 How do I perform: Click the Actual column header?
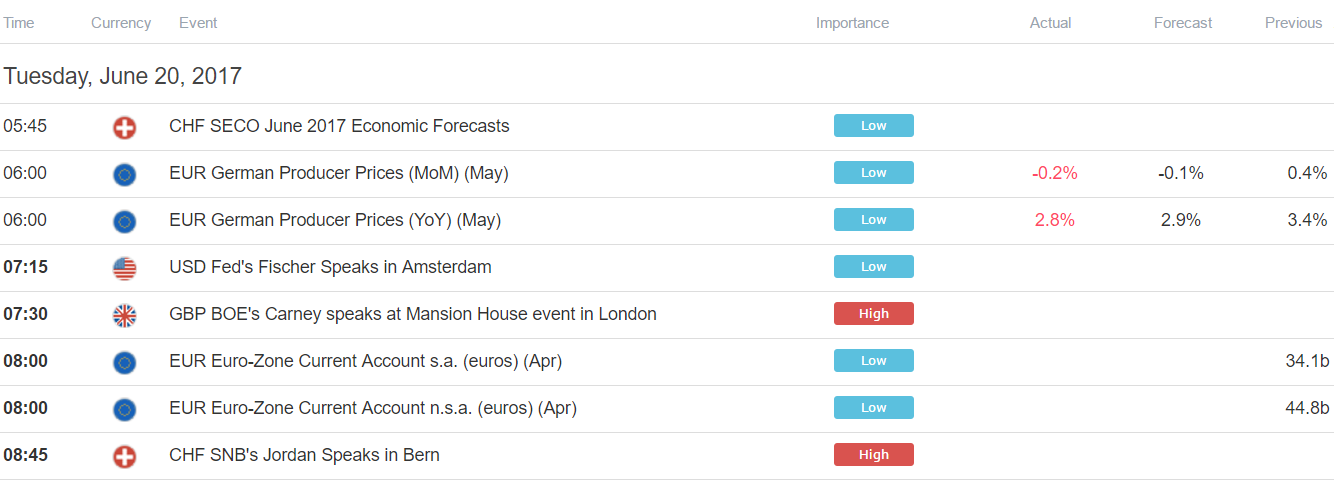[1050, 23]
